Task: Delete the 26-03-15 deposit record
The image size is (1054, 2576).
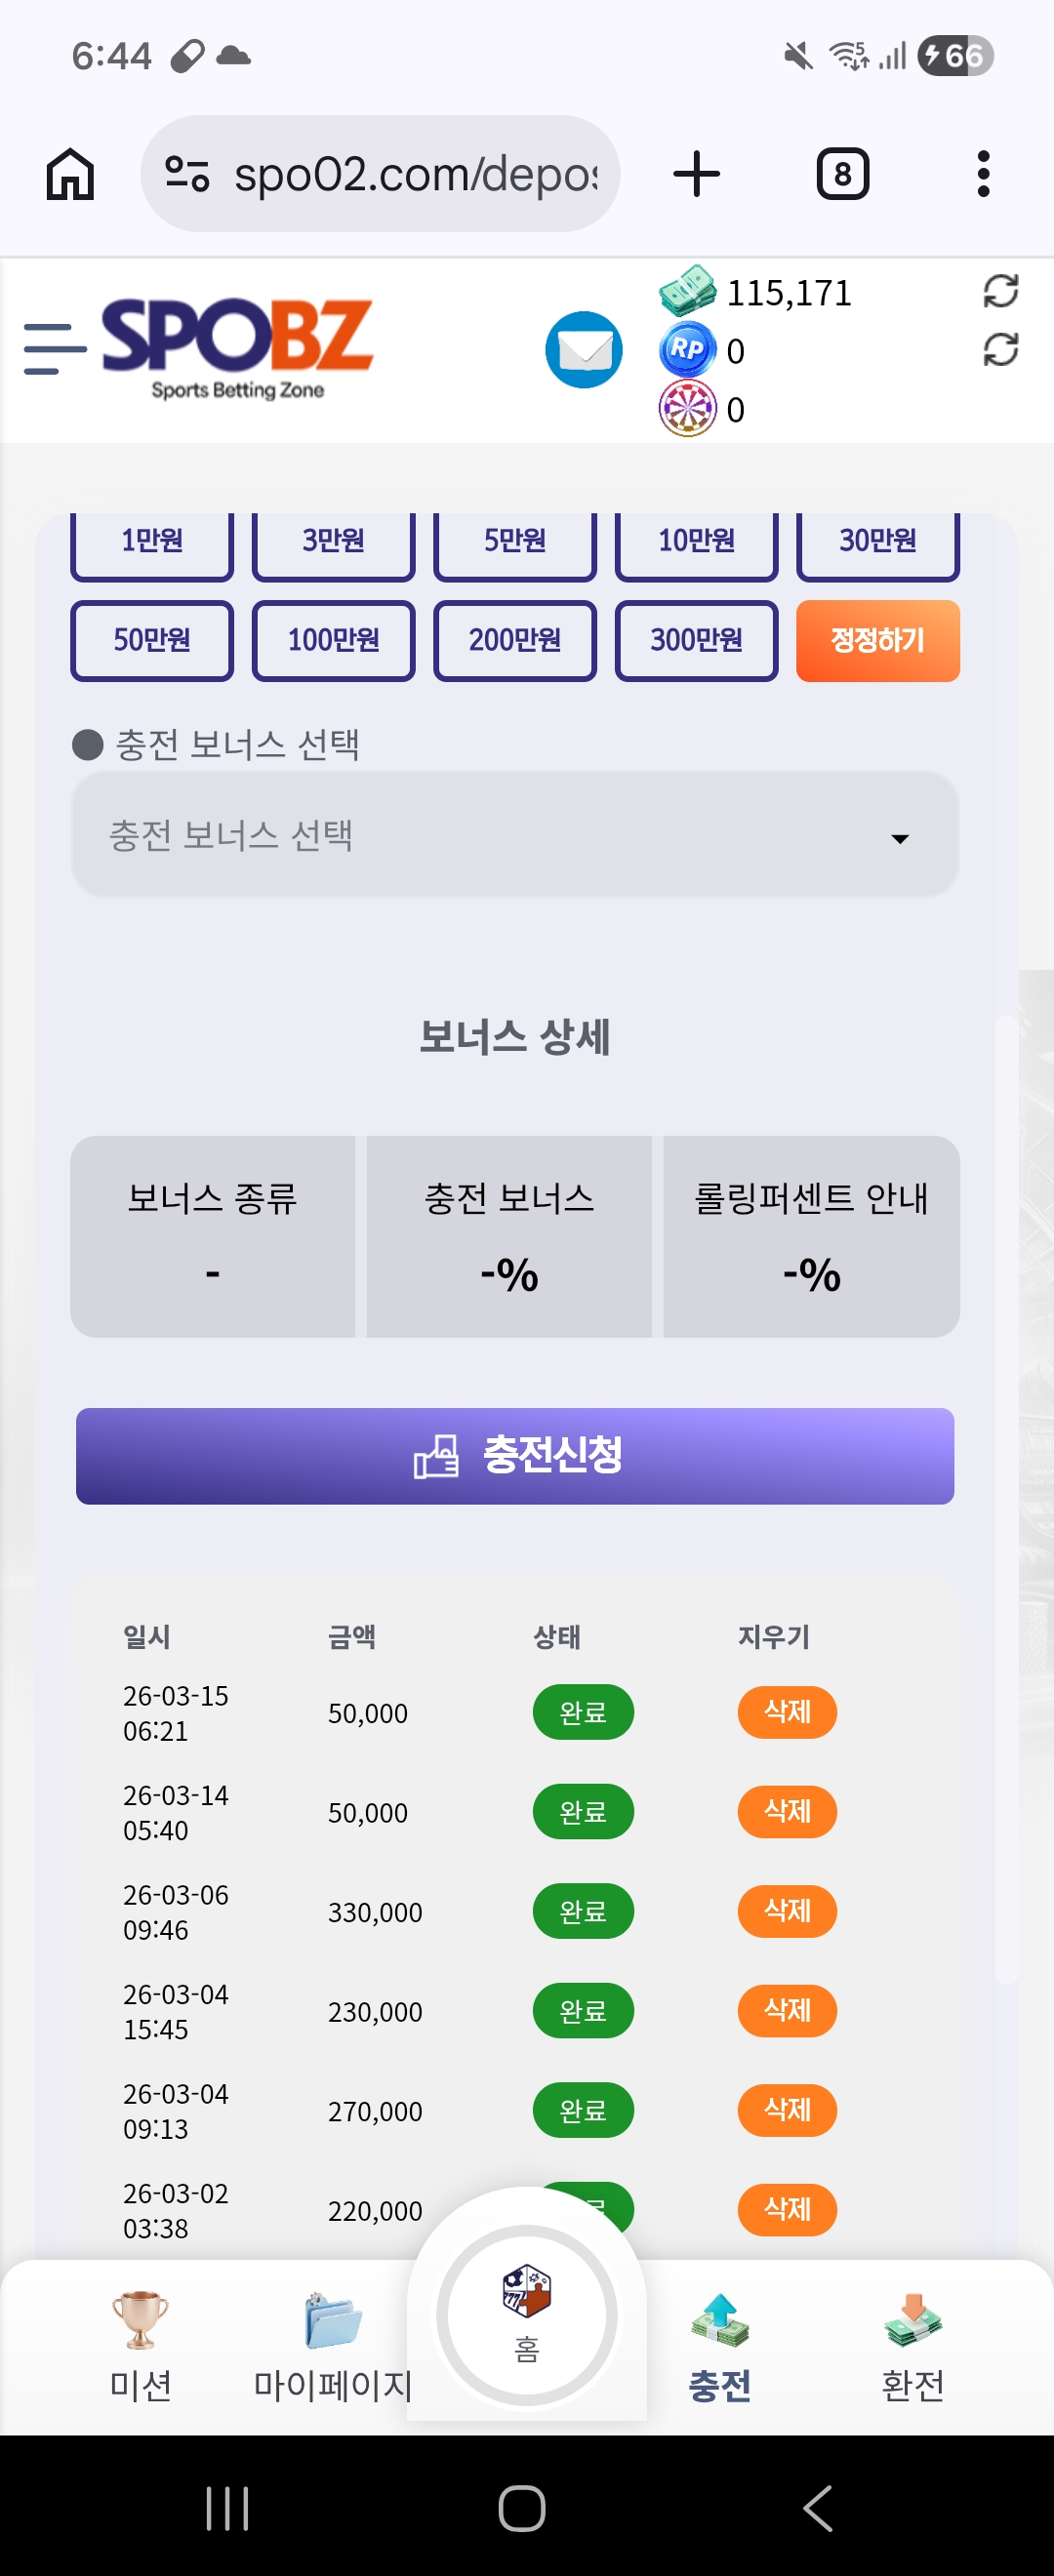Action: (787, 1712)
